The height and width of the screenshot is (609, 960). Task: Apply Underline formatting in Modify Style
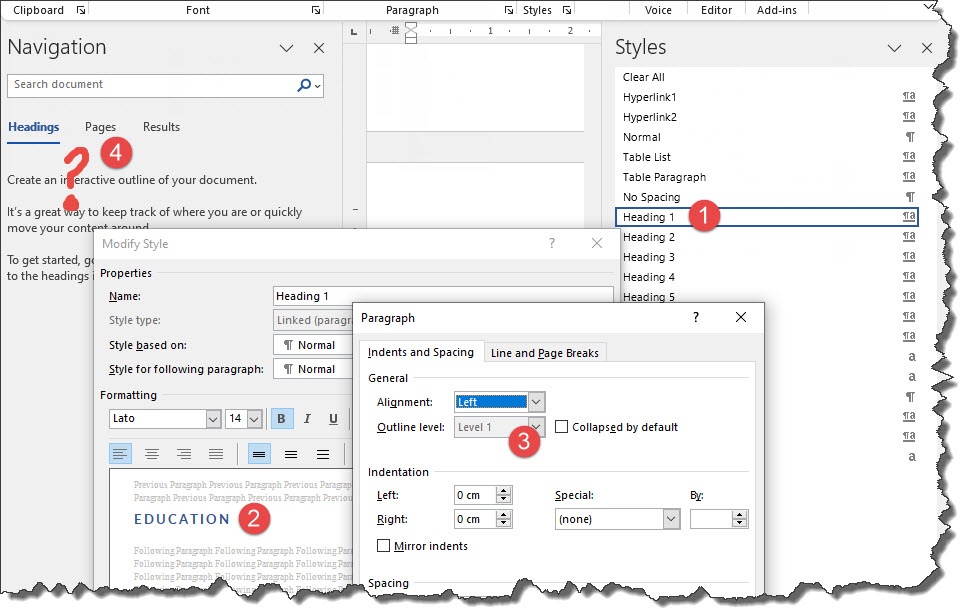(332, 420)
